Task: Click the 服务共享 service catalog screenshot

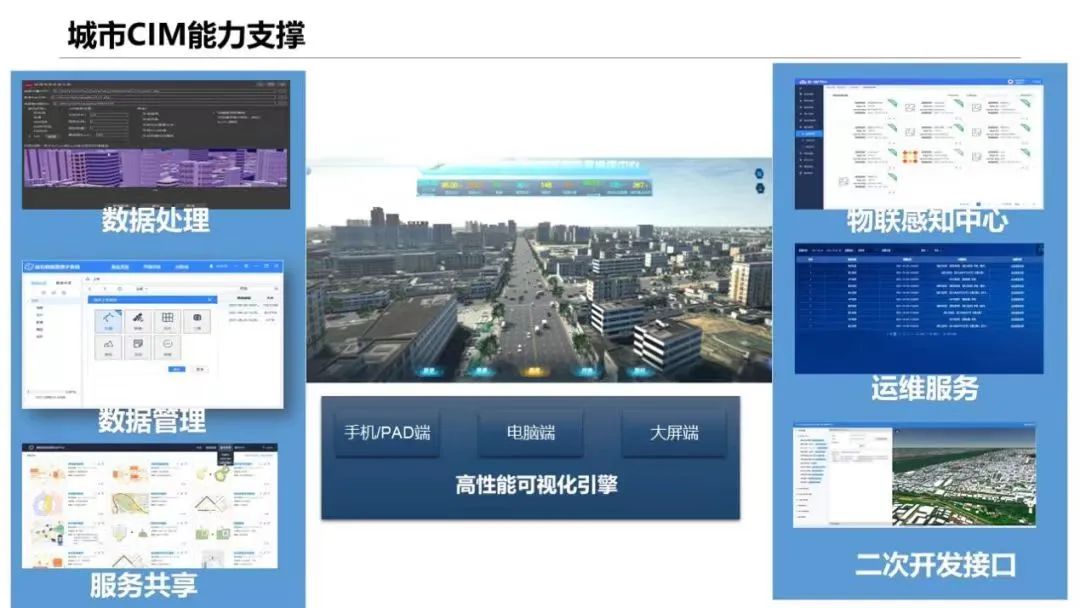Action: tap(149, 505)
